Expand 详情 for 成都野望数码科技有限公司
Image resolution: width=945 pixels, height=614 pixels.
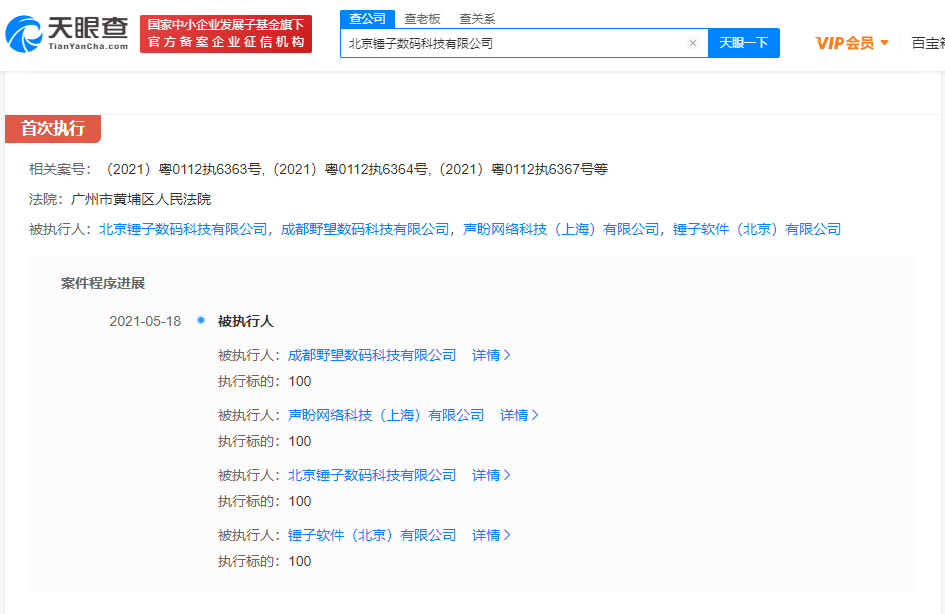click(x=491, y=355)
